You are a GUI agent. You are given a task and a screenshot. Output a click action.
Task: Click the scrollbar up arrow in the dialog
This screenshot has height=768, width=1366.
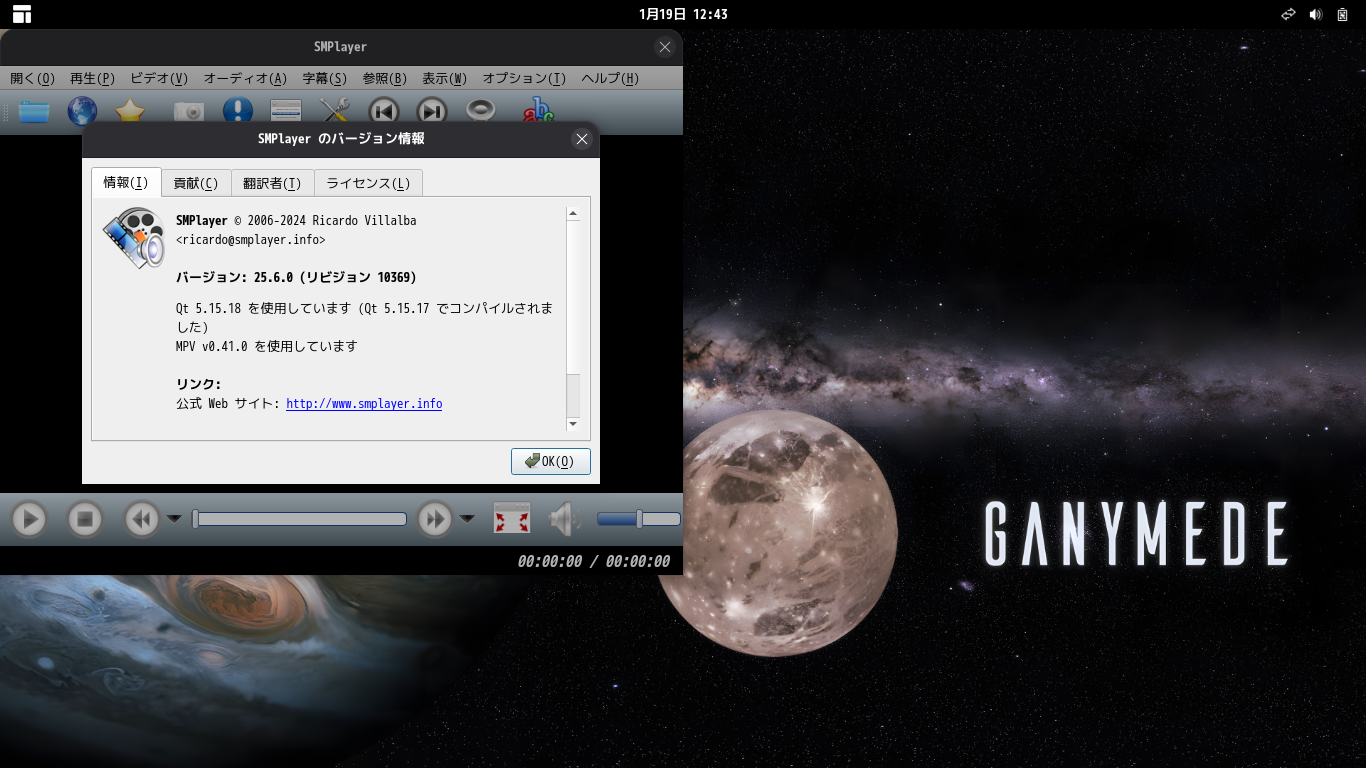573,213
